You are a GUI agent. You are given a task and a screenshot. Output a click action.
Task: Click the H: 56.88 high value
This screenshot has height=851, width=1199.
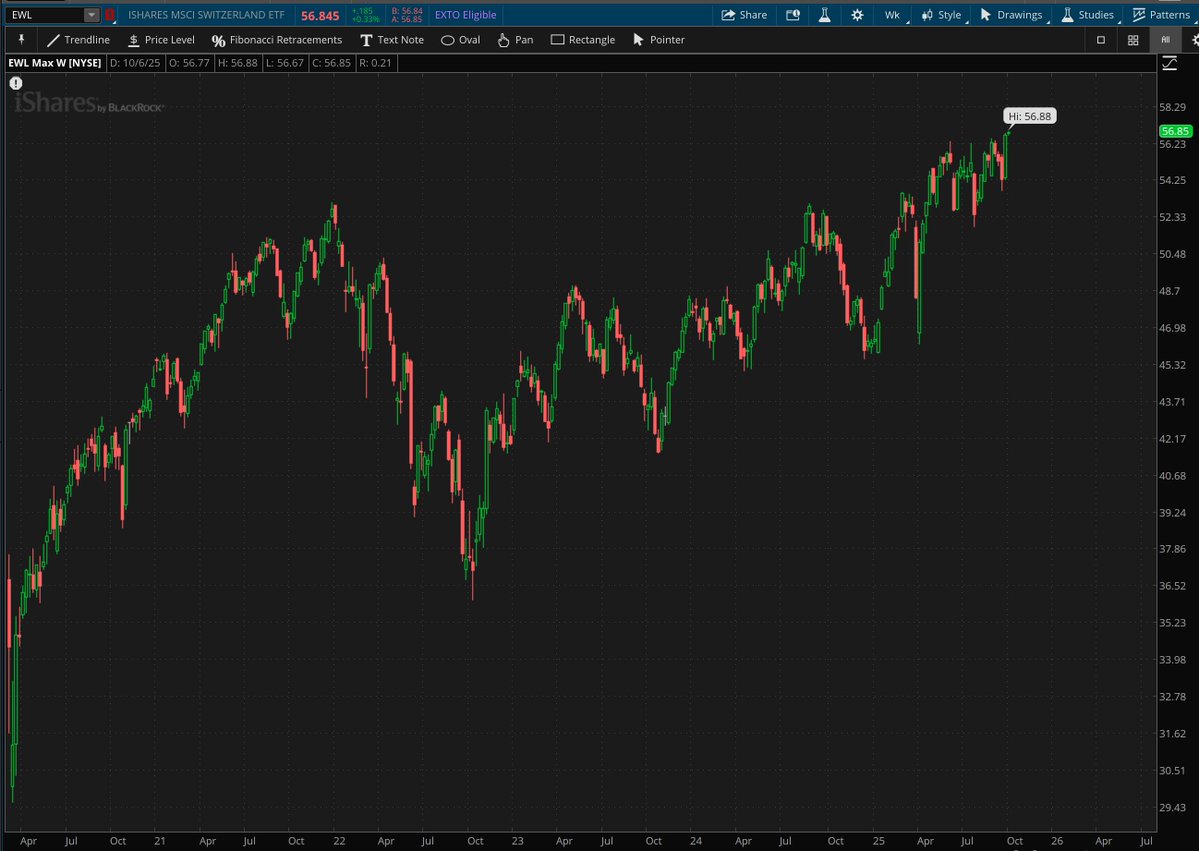[x=237, y=63]
